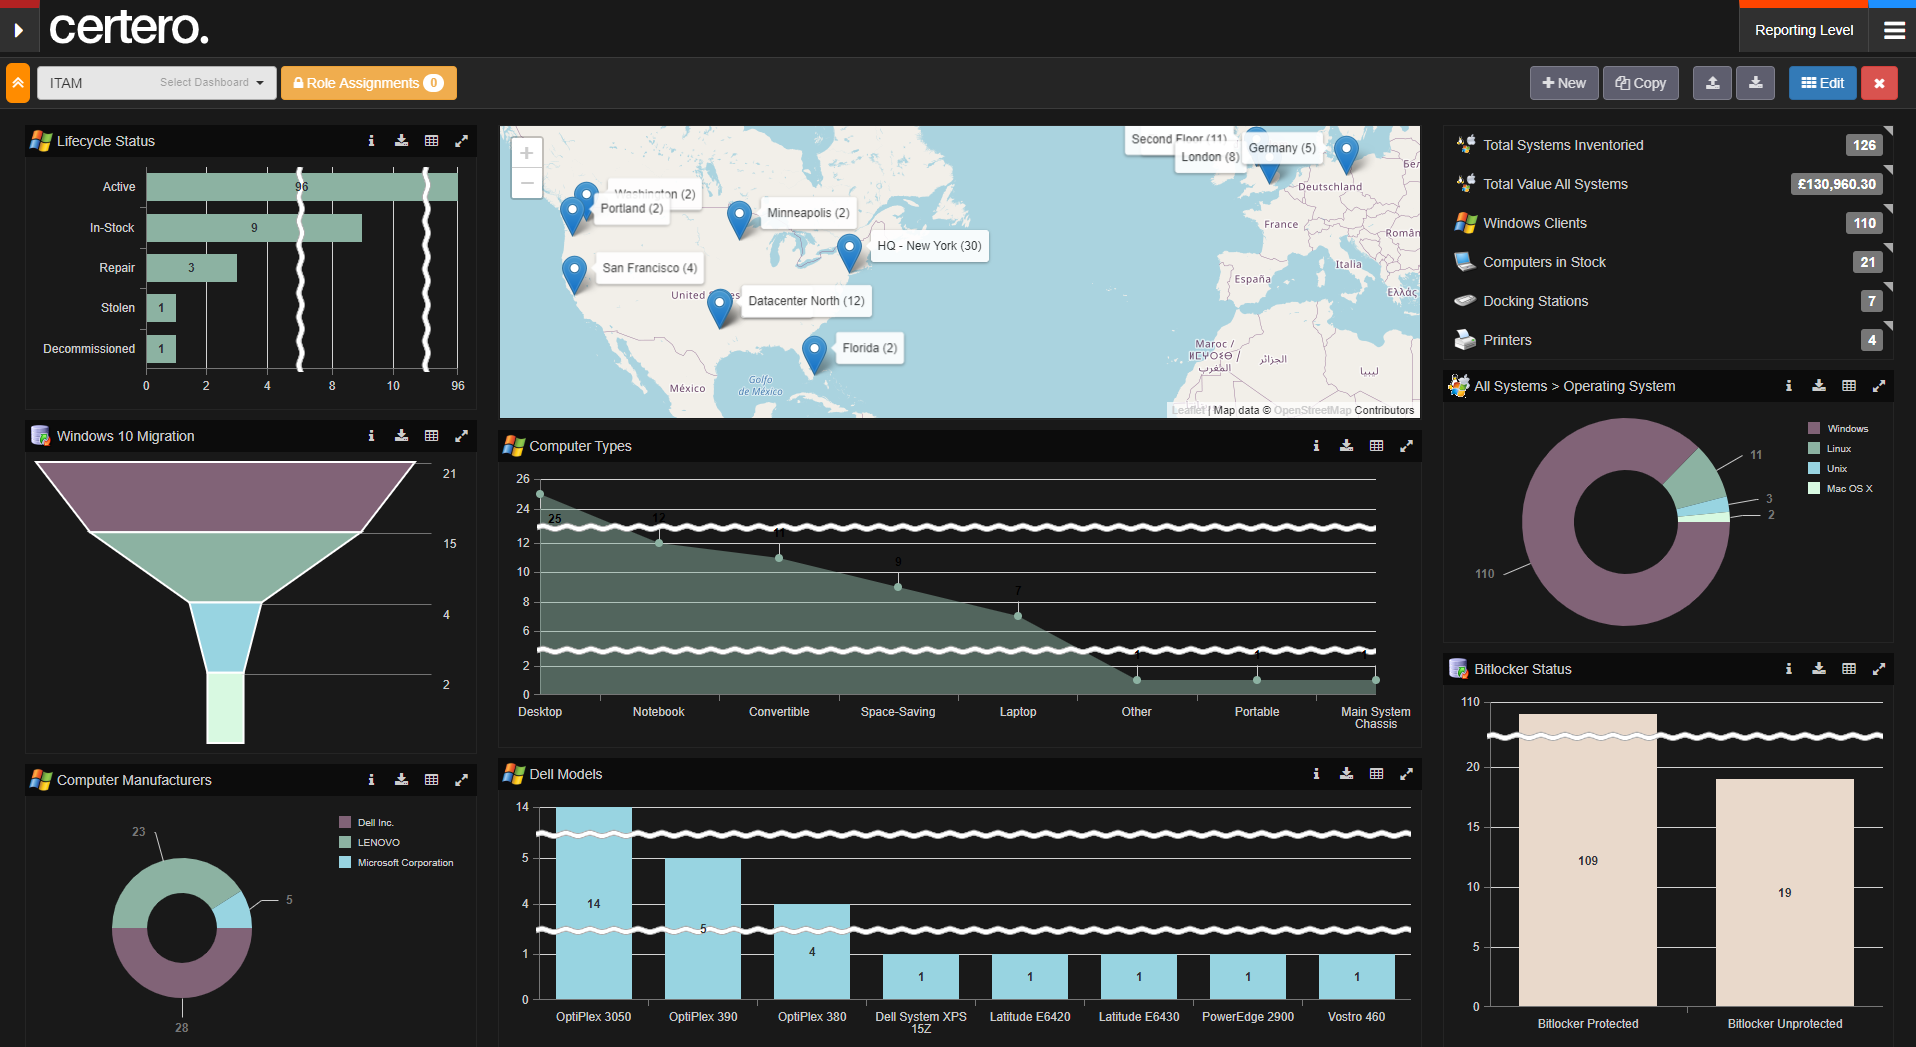The image size is (1916, 1047).
Task: Maximize the Operating System widget
Action: coord(1879,386)
